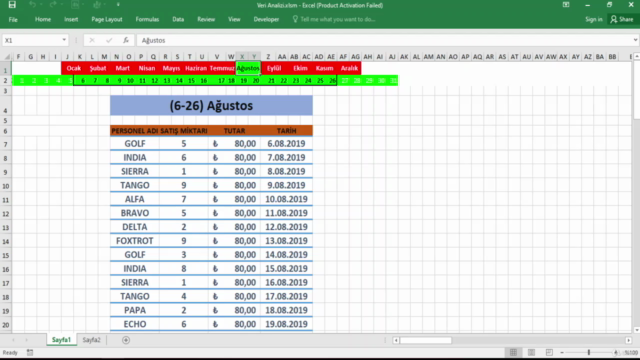Switch to Page Break Preview icon

click(x=549, y=352)
